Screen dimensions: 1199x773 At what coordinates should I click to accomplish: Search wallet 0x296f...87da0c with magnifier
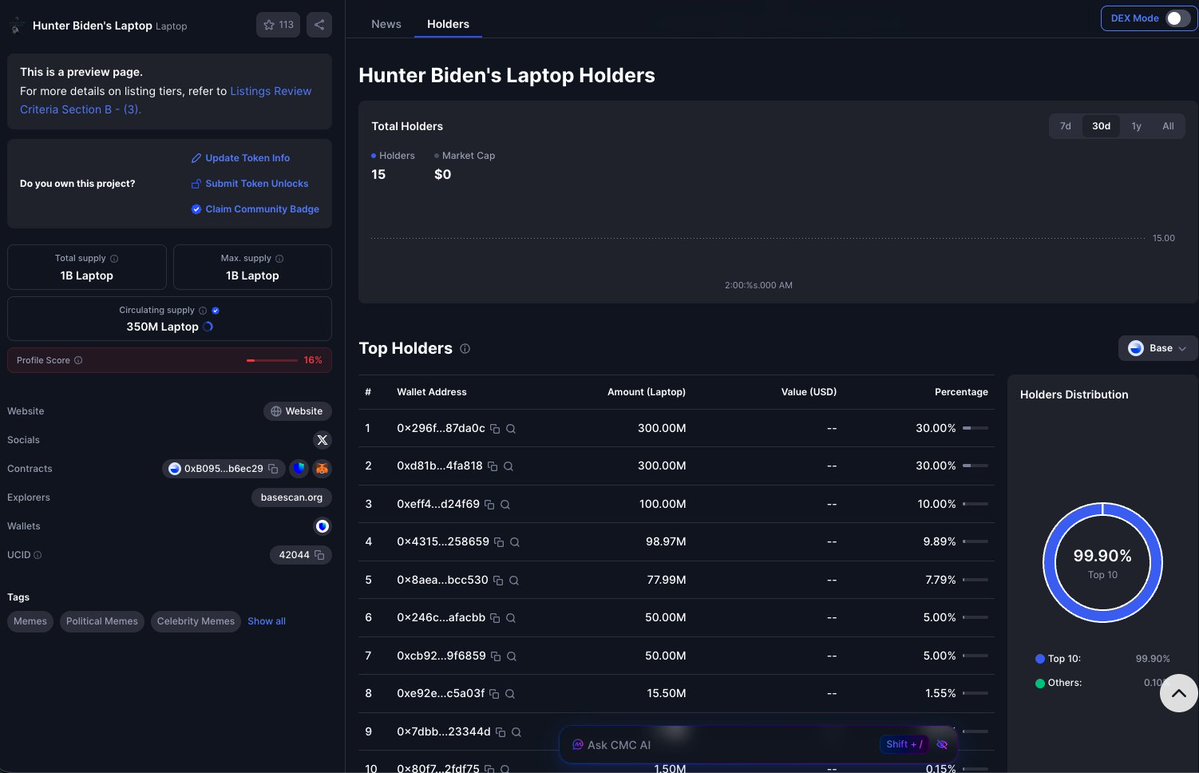click(x=511, y=429)
